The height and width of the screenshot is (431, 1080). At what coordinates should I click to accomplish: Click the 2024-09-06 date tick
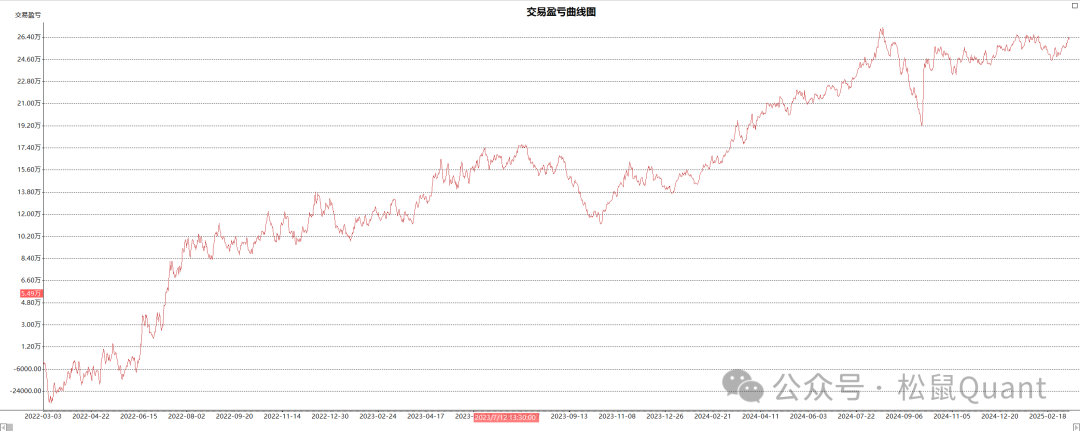[x=906, y=416]
